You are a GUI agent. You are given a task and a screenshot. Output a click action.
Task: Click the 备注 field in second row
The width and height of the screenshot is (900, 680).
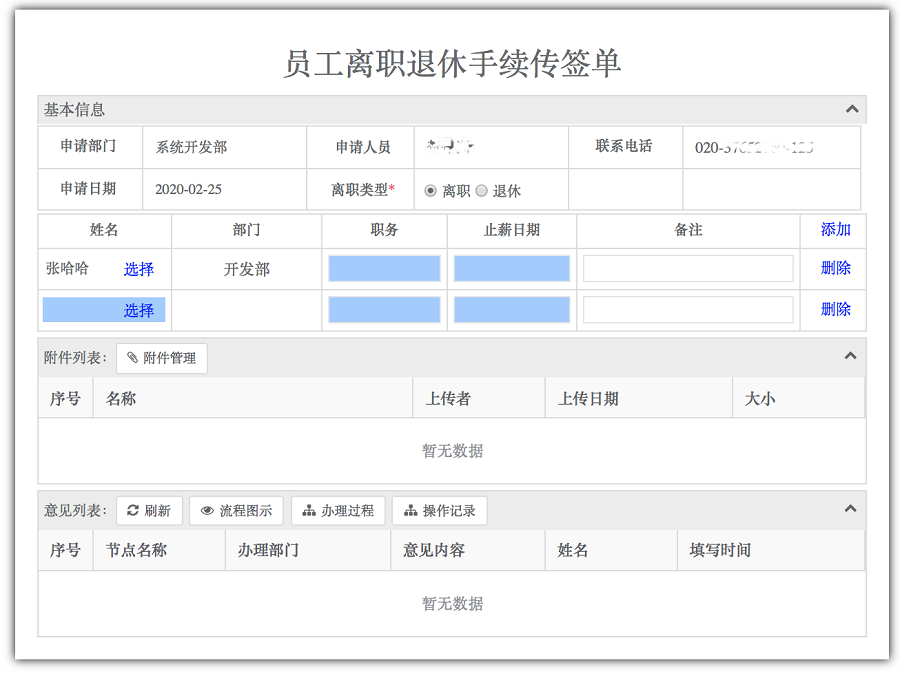click(688, 310)
